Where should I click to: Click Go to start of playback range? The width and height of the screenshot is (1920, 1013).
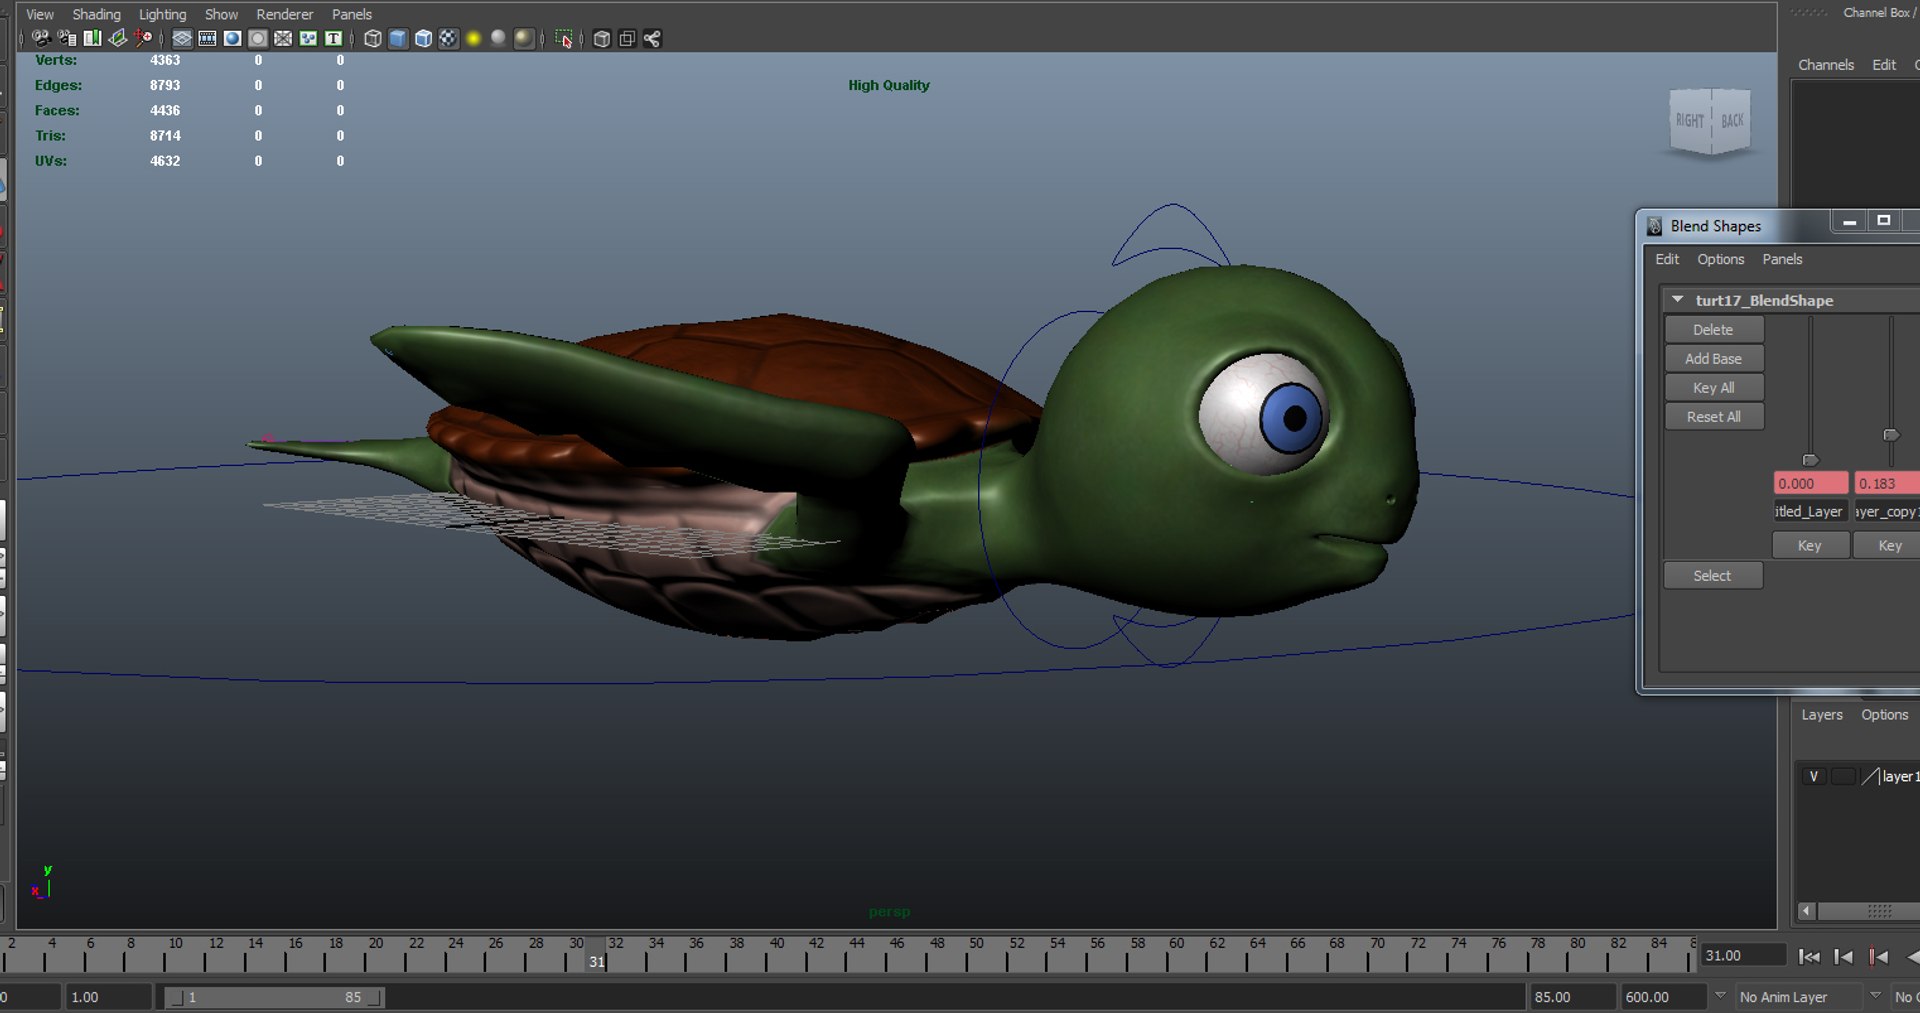[x=1809, y=957]
